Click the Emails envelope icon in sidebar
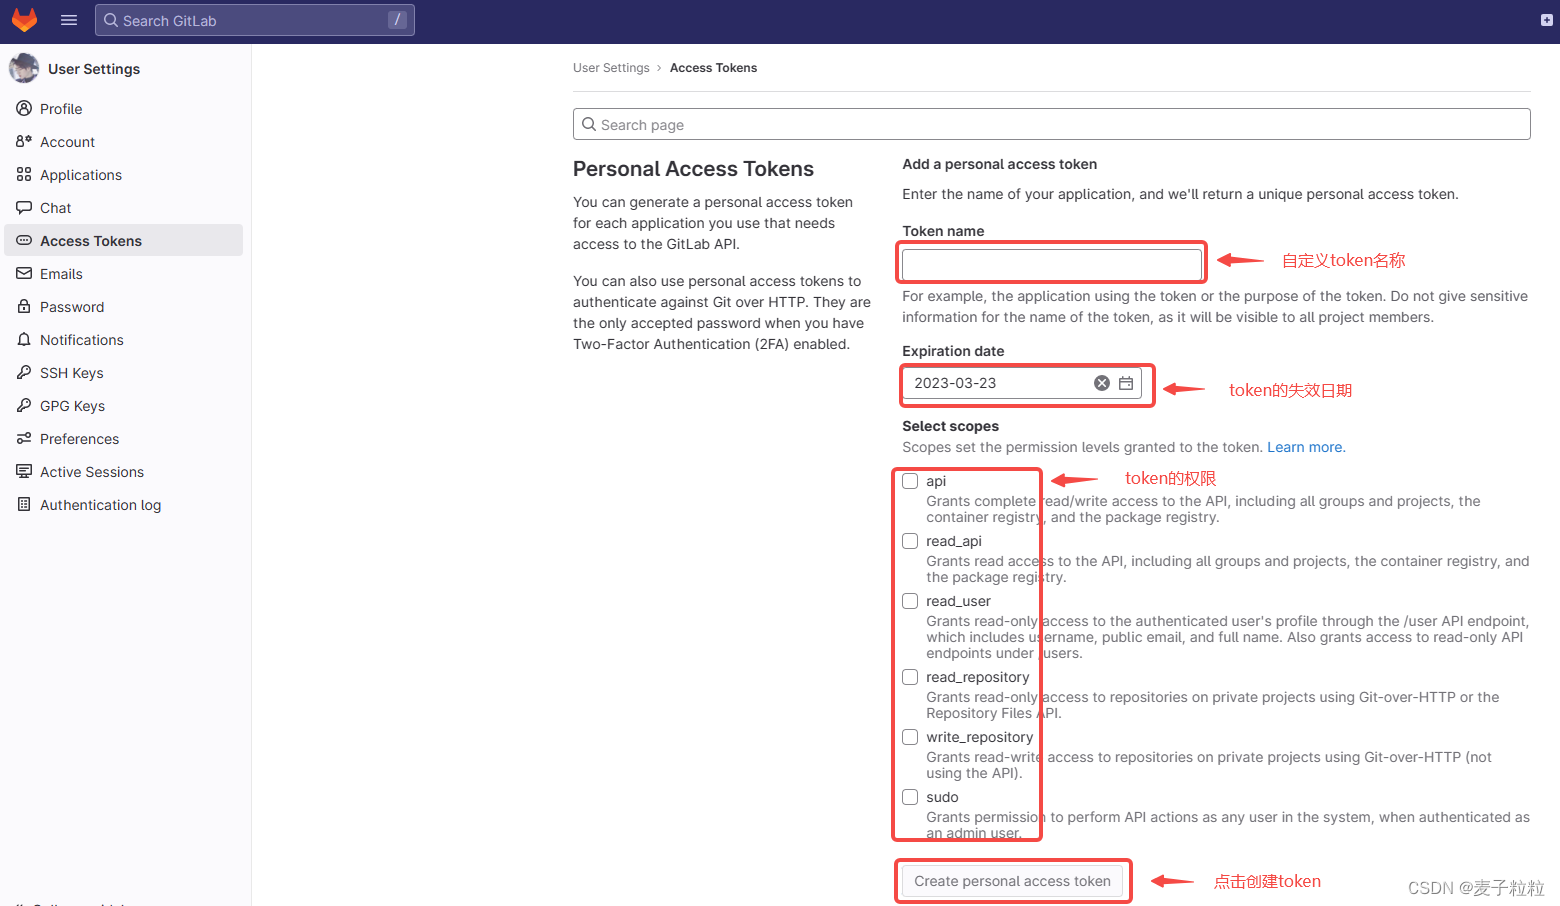This screenshot has height=906, width=1560. (x=24, y=273)
